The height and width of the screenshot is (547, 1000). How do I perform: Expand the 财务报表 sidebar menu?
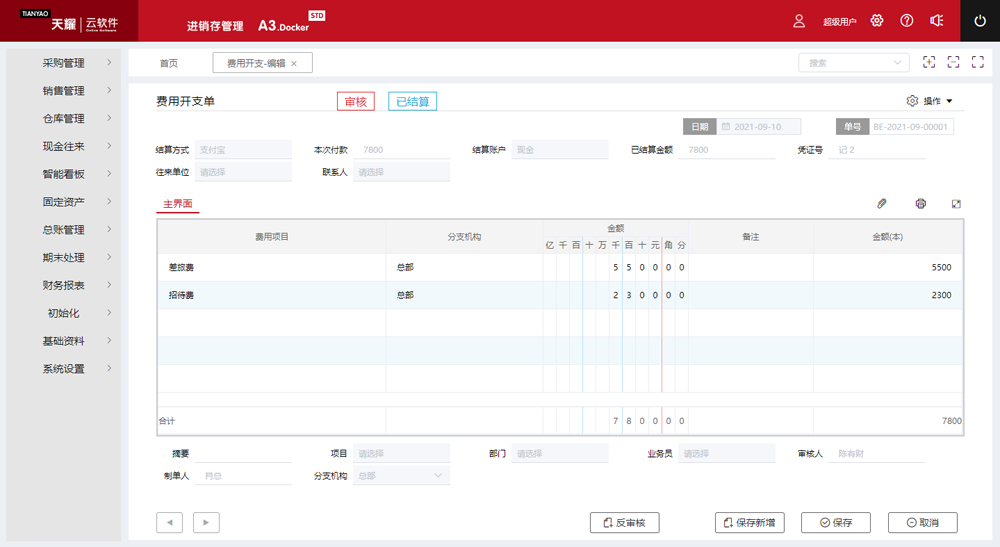(64, 285)
